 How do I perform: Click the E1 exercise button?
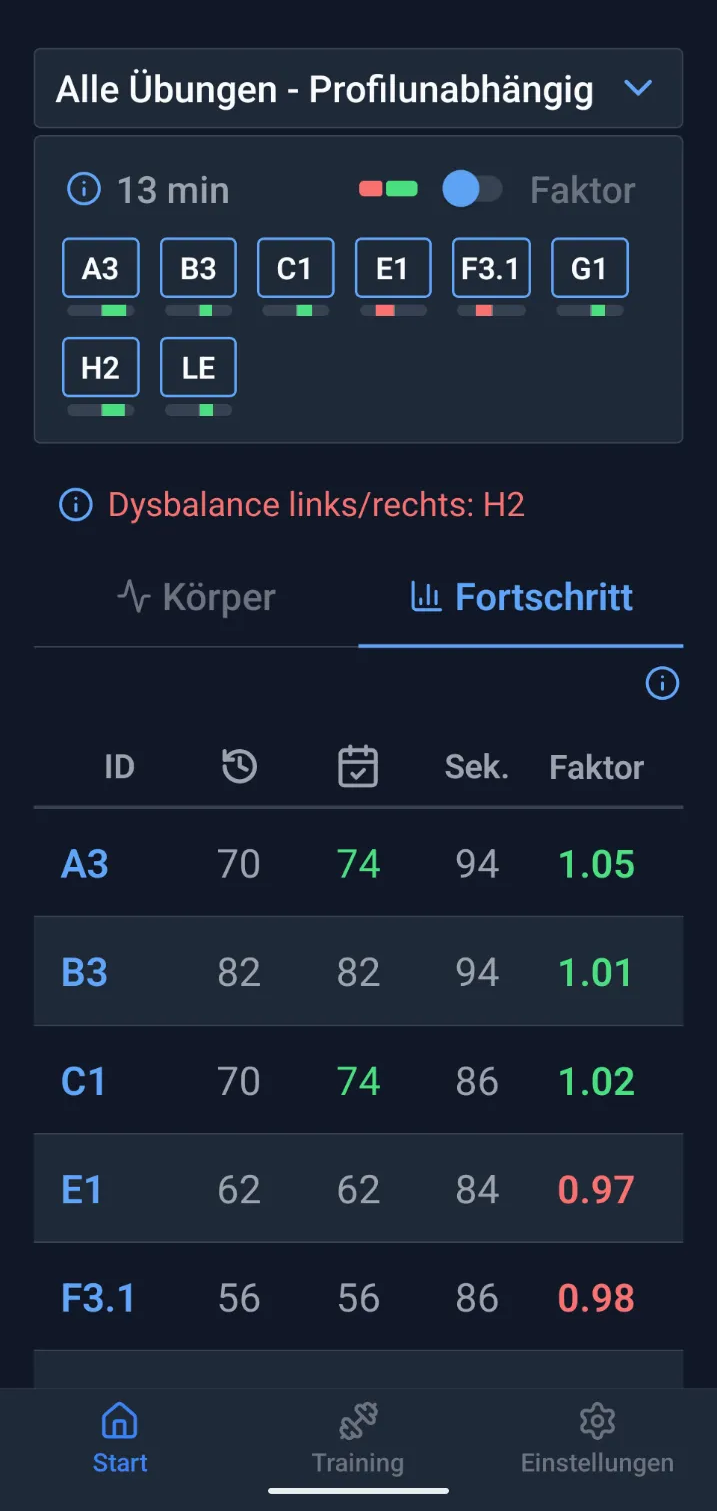pyautogui.click(x=392, y=267)
